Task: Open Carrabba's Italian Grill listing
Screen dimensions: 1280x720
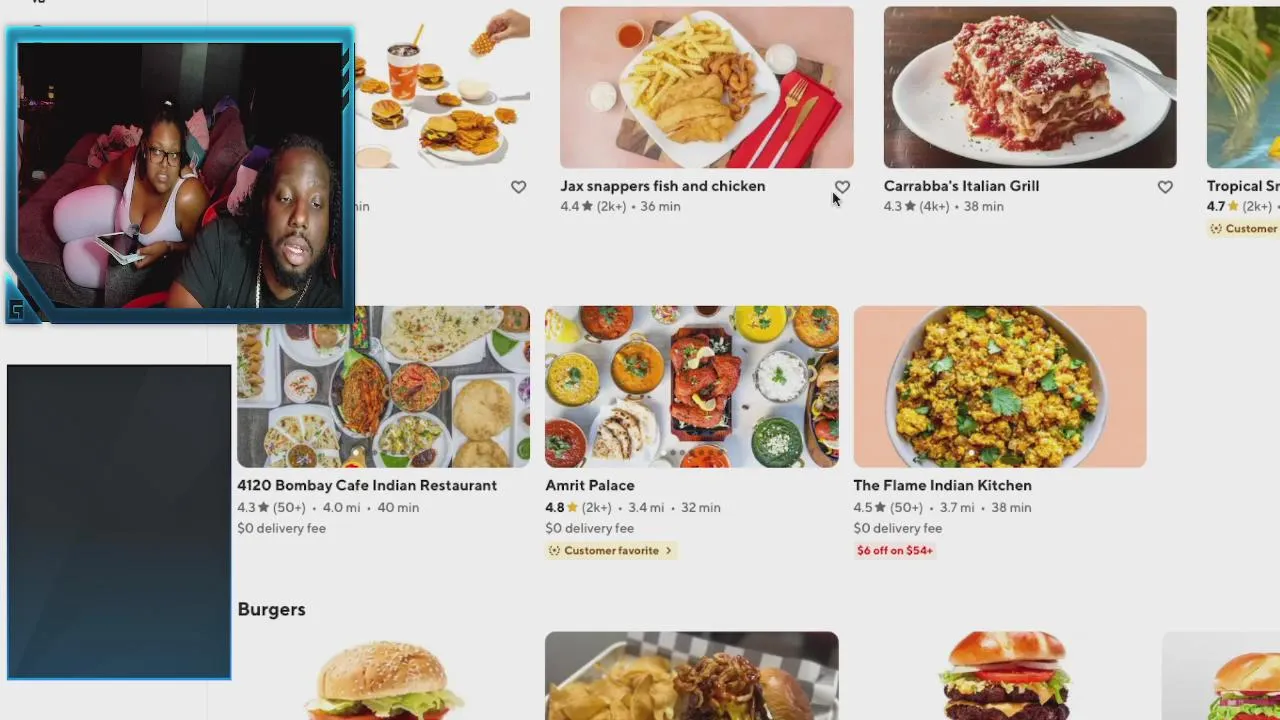Action: coord(961,186)
